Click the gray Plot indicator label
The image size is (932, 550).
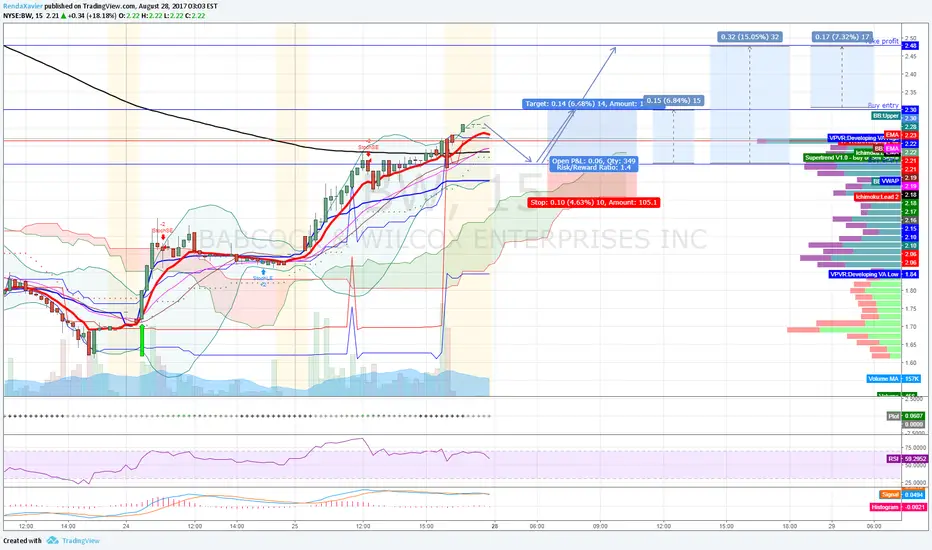(893, 416)
